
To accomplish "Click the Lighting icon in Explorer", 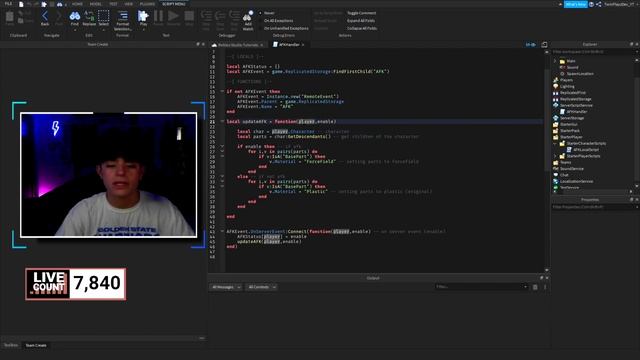I will [556, 87].
